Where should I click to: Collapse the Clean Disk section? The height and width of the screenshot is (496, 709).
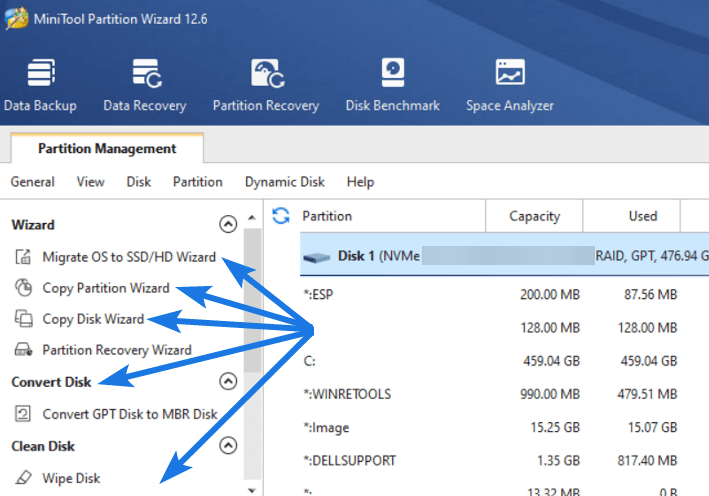[x=228, y=445]
